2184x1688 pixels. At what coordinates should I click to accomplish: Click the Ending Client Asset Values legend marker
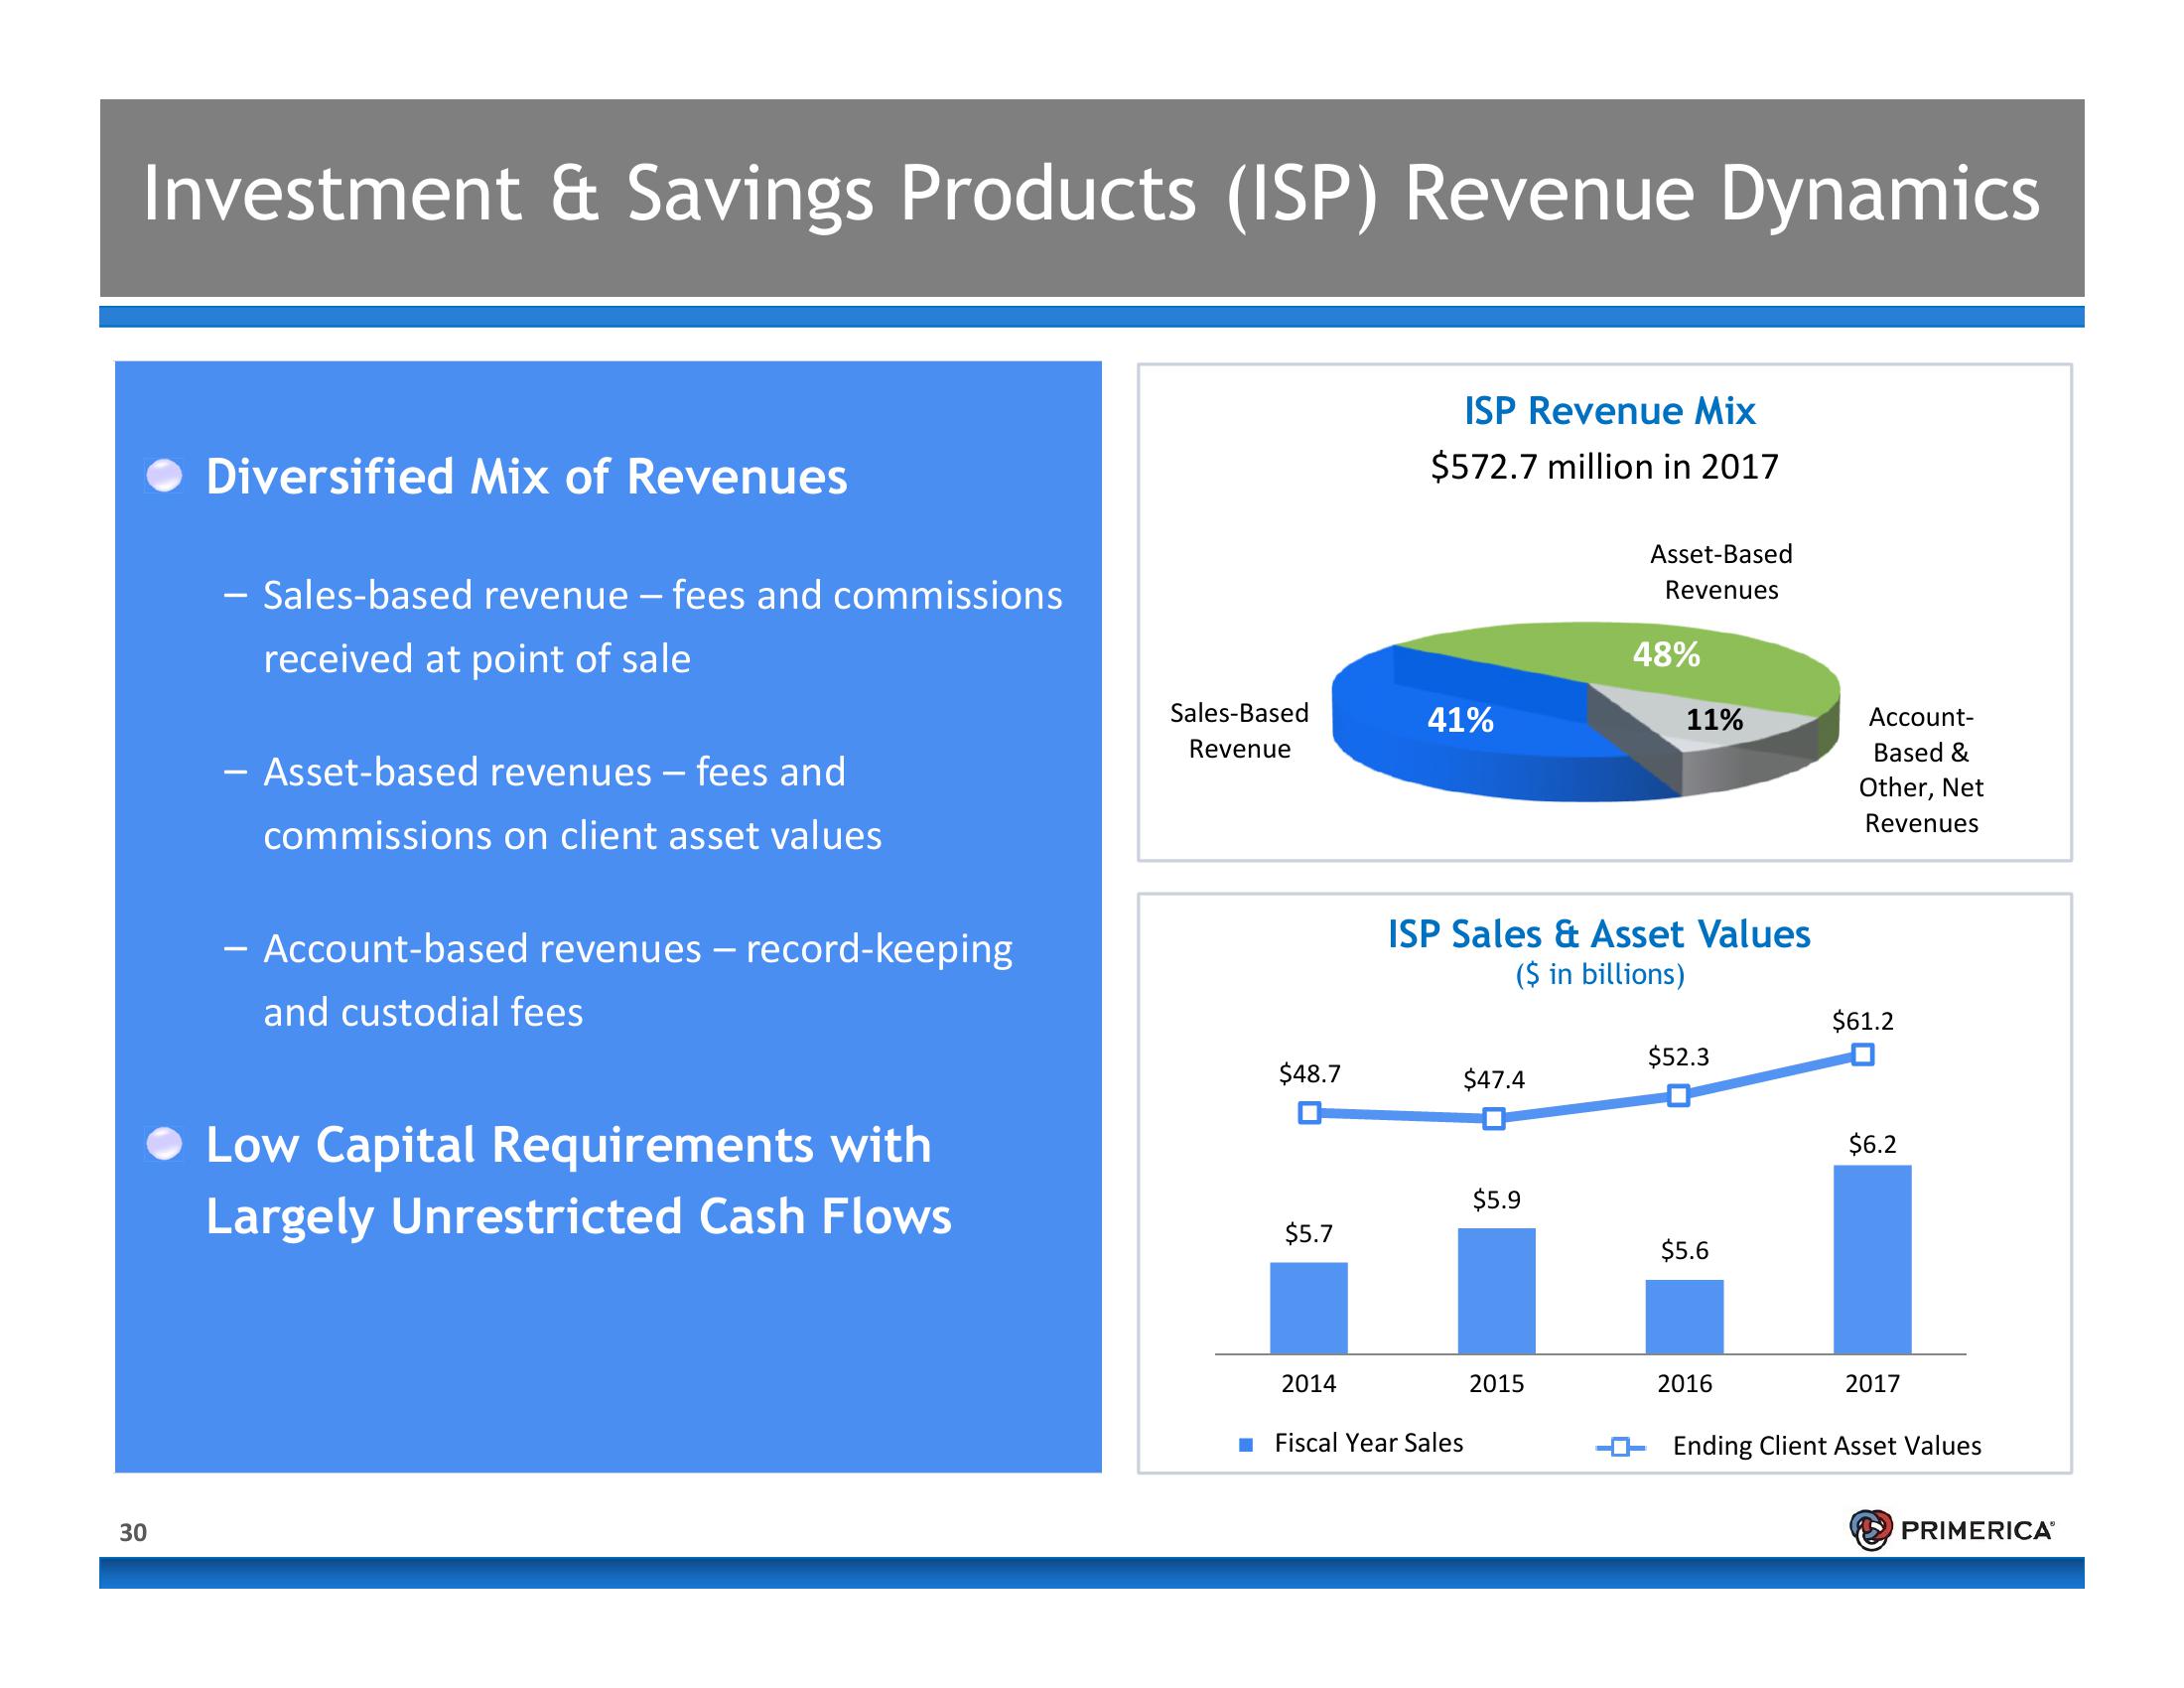coord(1621,1447)
